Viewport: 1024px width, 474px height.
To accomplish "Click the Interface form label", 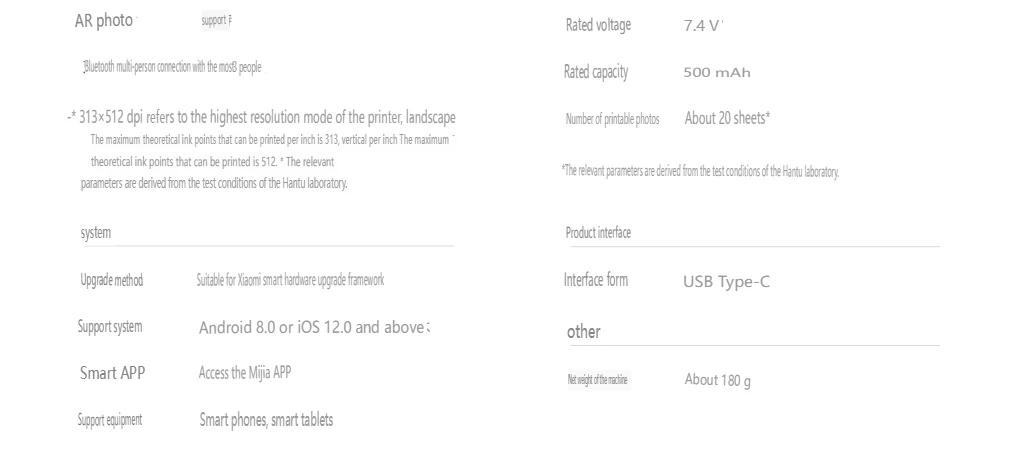I will pyautogui.click(x=596, y=280).
